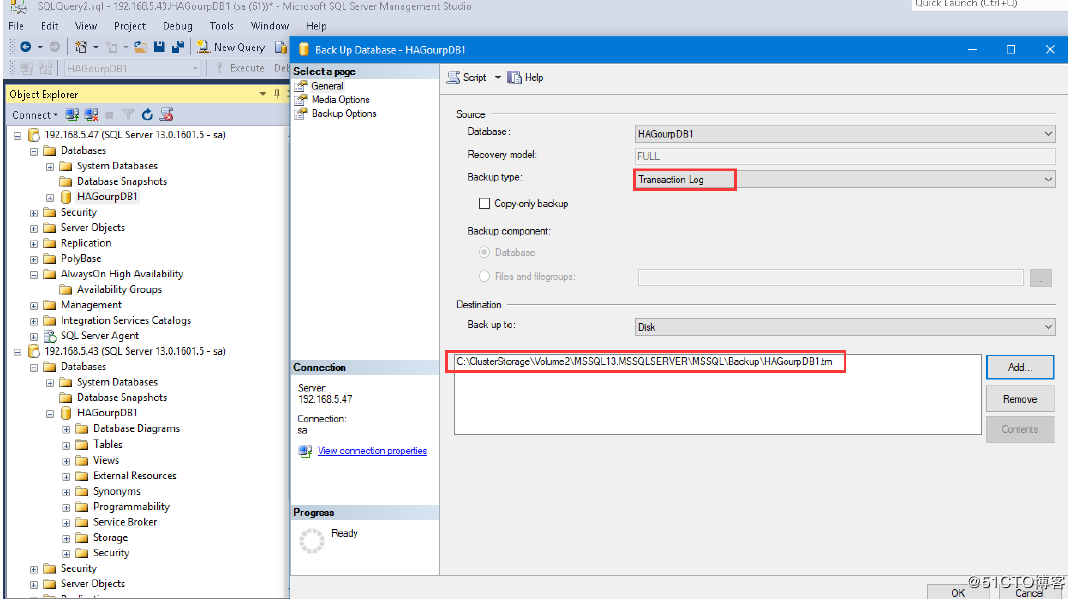Click the Connect icon in the SQL editor toolbar
Image resolution: width=1075 pixels, height=599 pixels.
26,68
